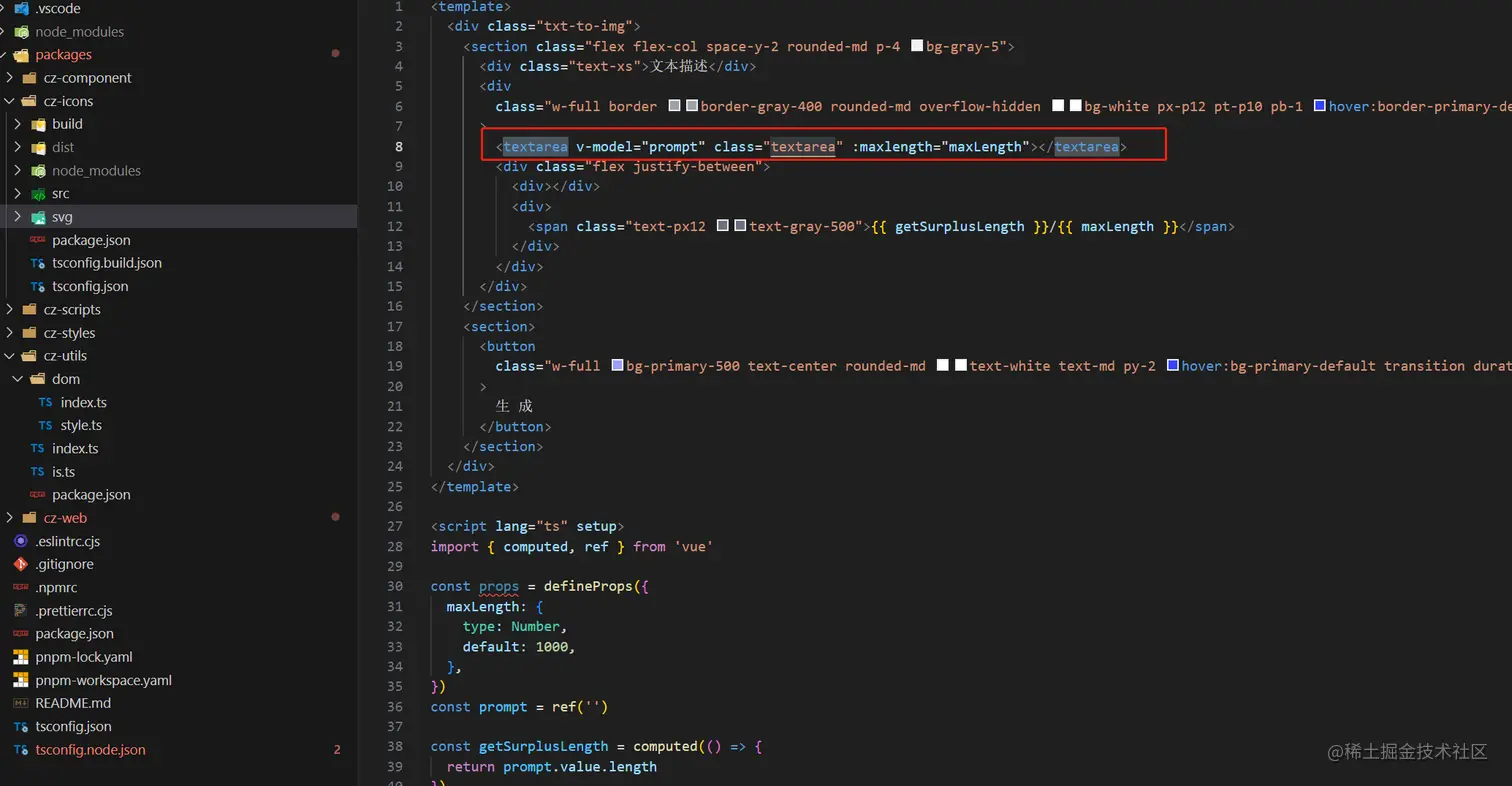
Task: Expand the cz-web folder chevron
Action: pyautogui.click(x=8, y=518)
